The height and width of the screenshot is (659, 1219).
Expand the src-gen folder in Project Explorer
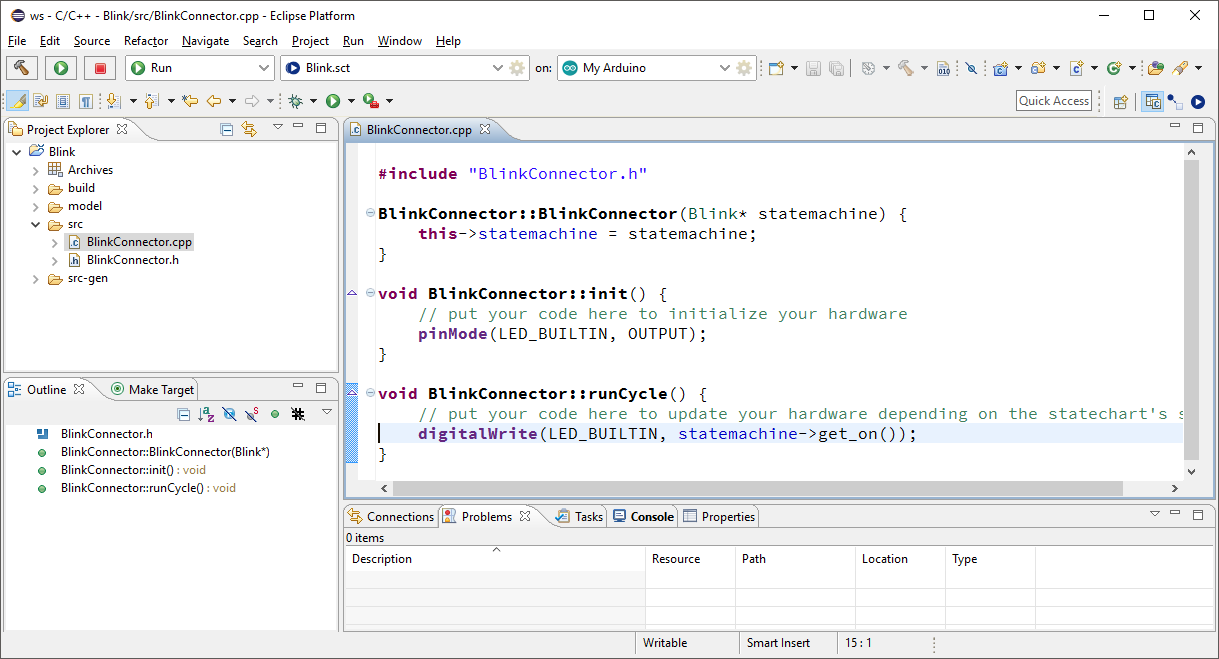[35, 279]
